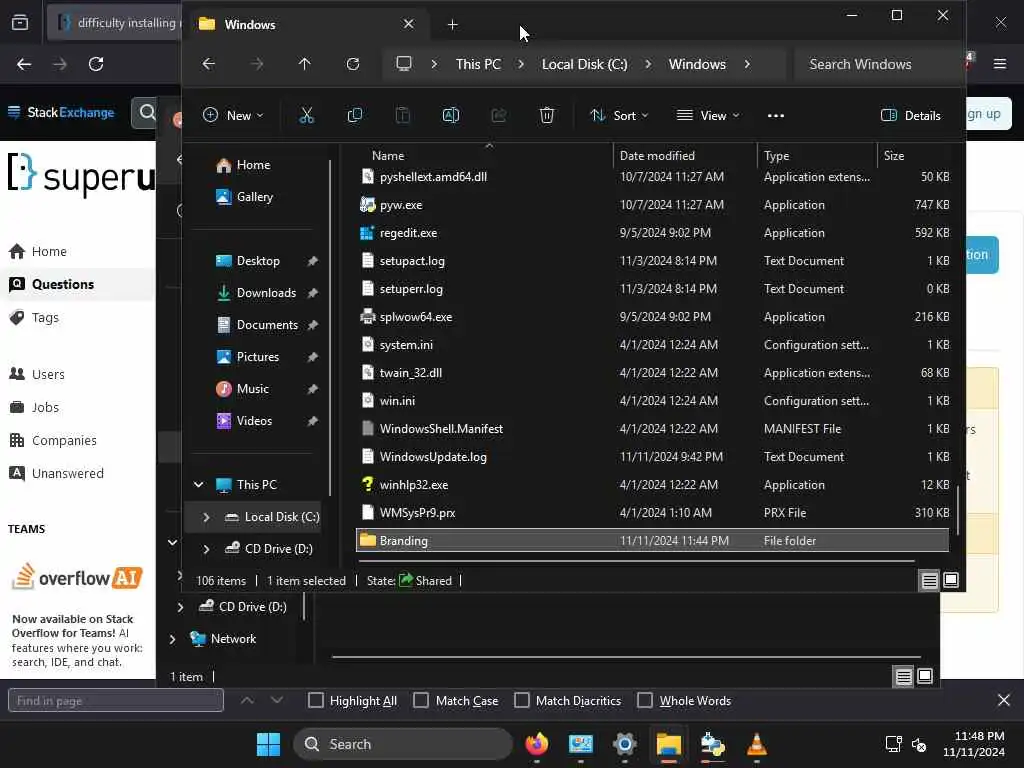Viewport: 1024px width, 768px height.
Task: Open File Explorer from the taskbar
Action: pyautogui.click(x=669, y=744)
